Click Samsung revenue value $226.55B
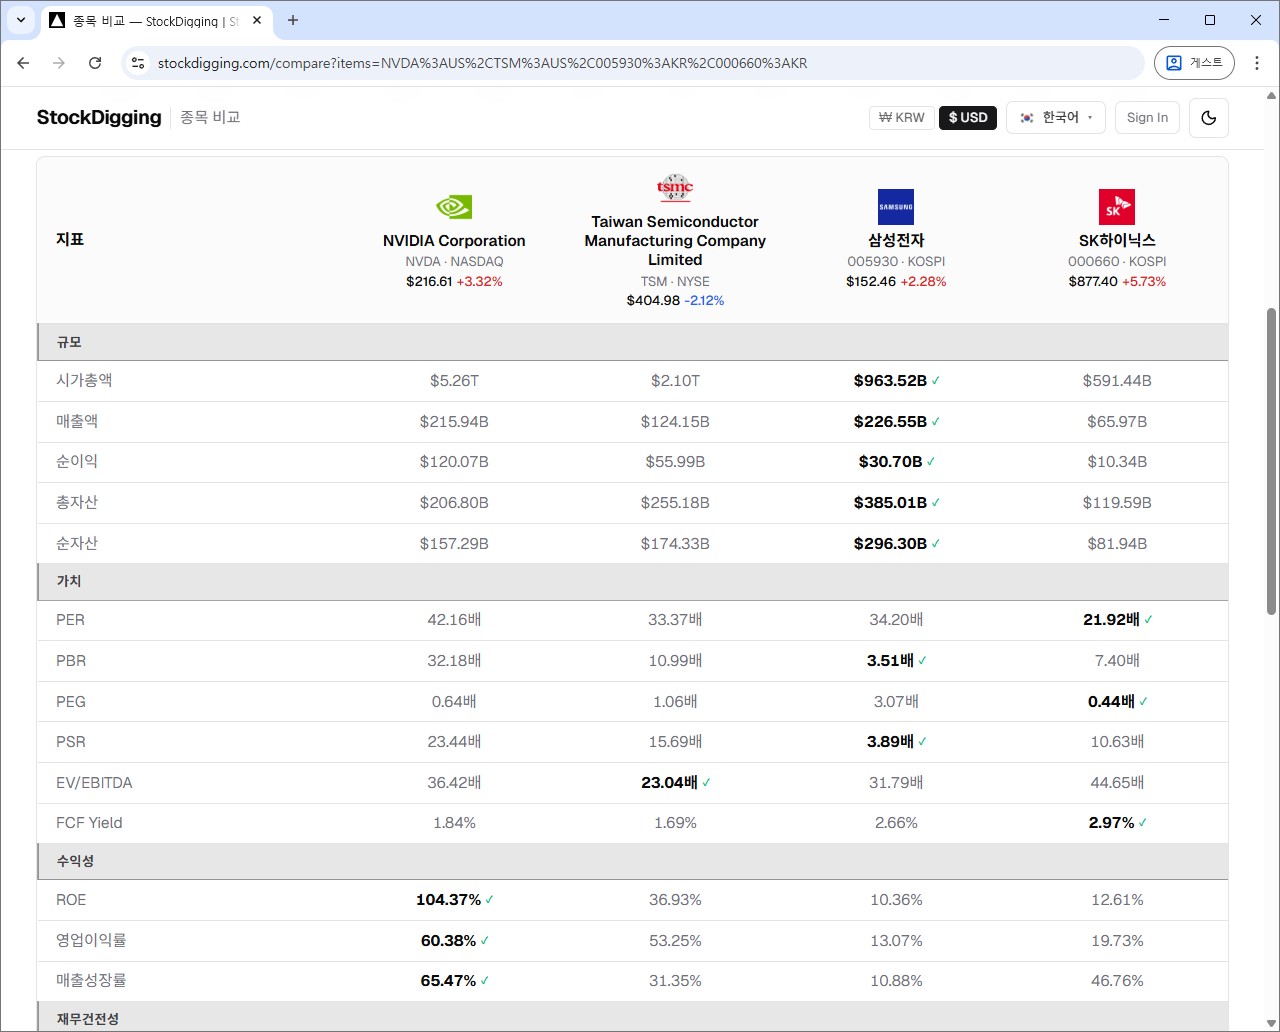The image size is (1280, 1032). click(x=890, y=422)
